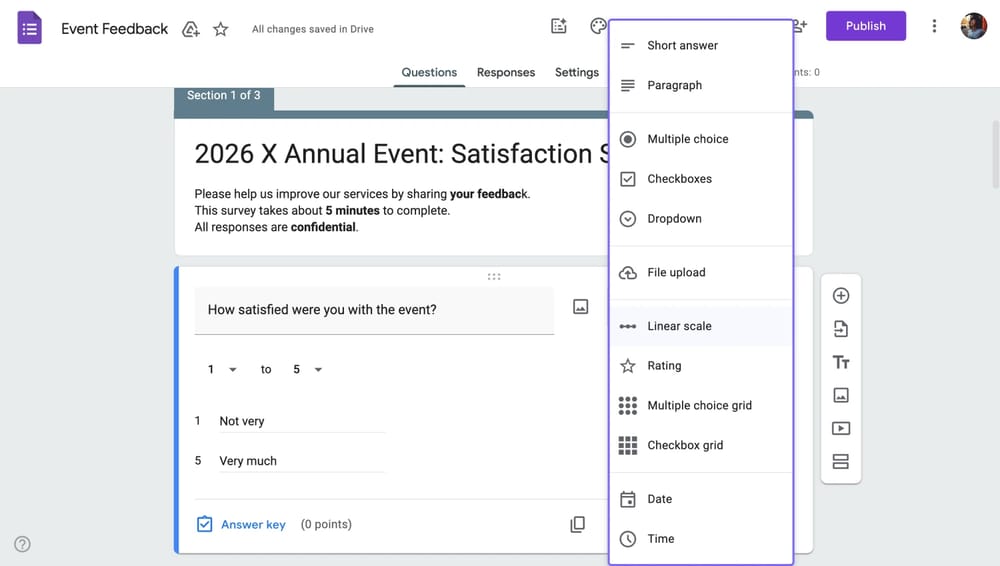The width and height of the screenshot is (1000, 566).
Task: Click the Event Feedback form title
Action: coord(114,29)
